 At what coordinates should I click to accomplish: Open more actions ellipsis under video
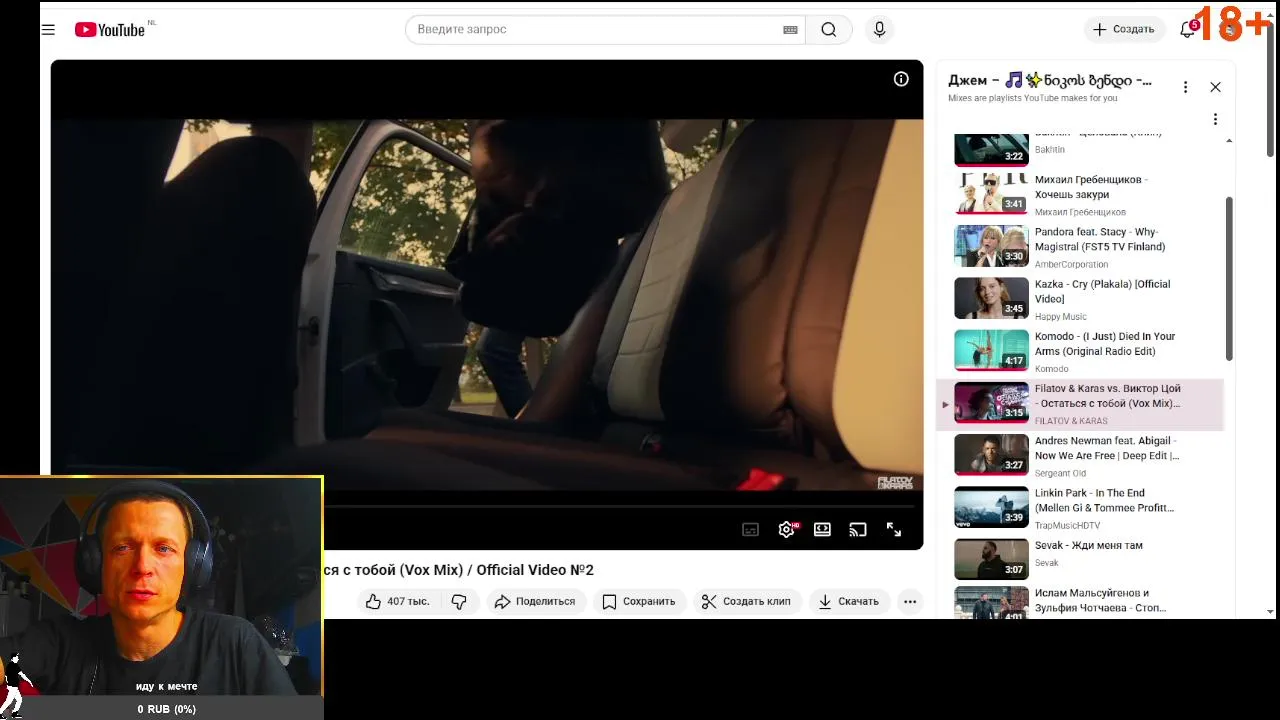pyautogui.click(x=910, y=601)
